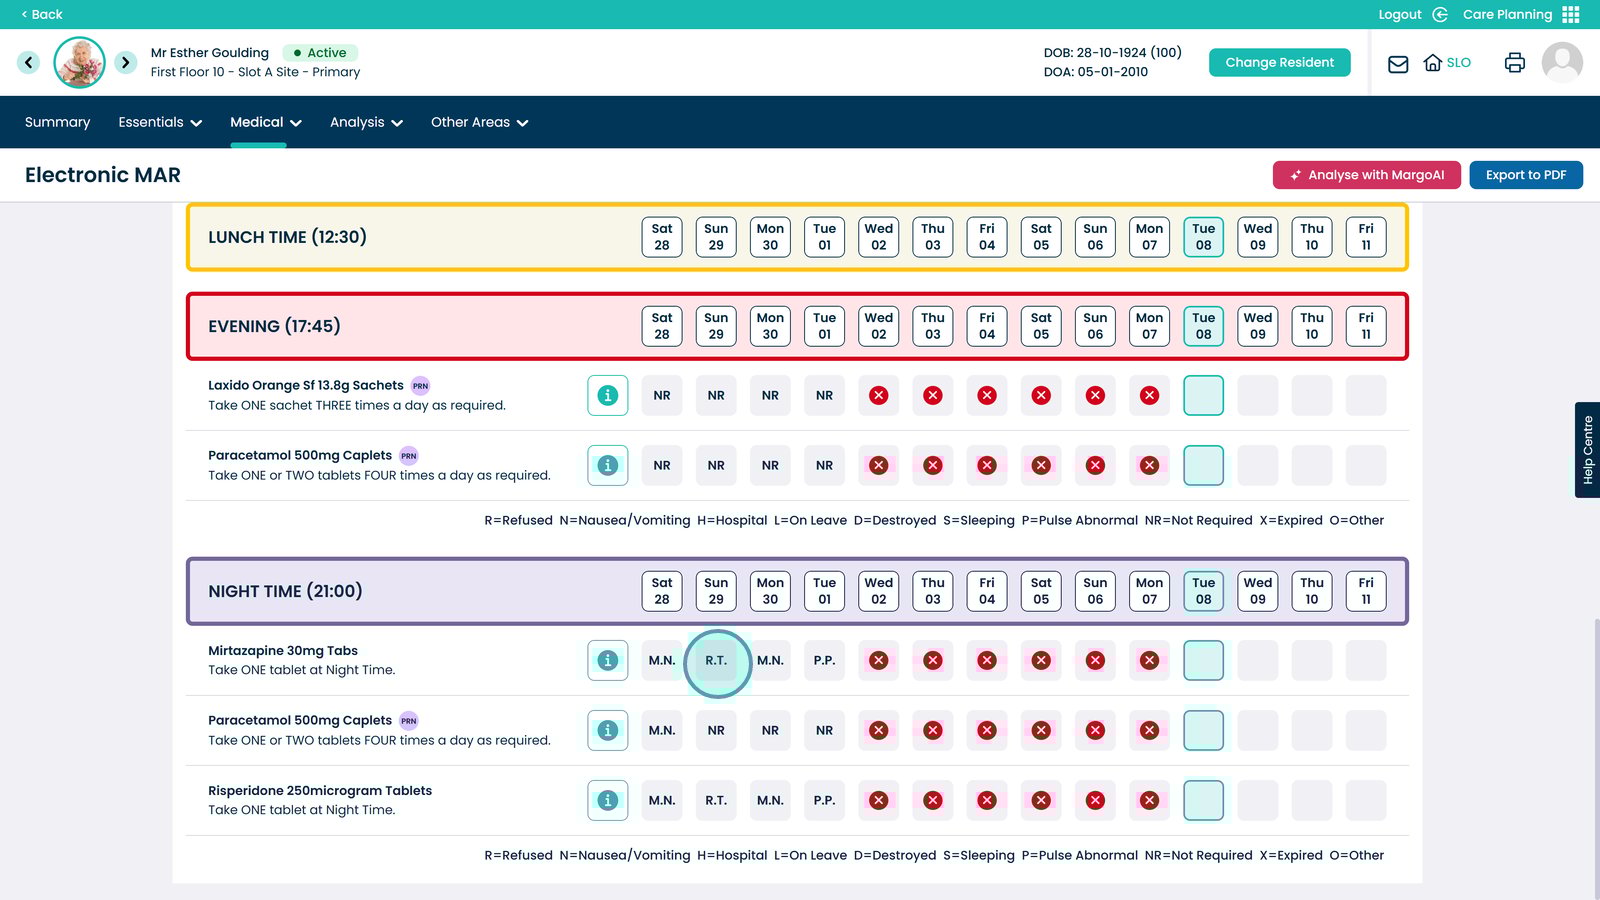Select Tue 08 cell for Mirtazapine
Screen dimensions: 1600x900
click(1203, 661)
